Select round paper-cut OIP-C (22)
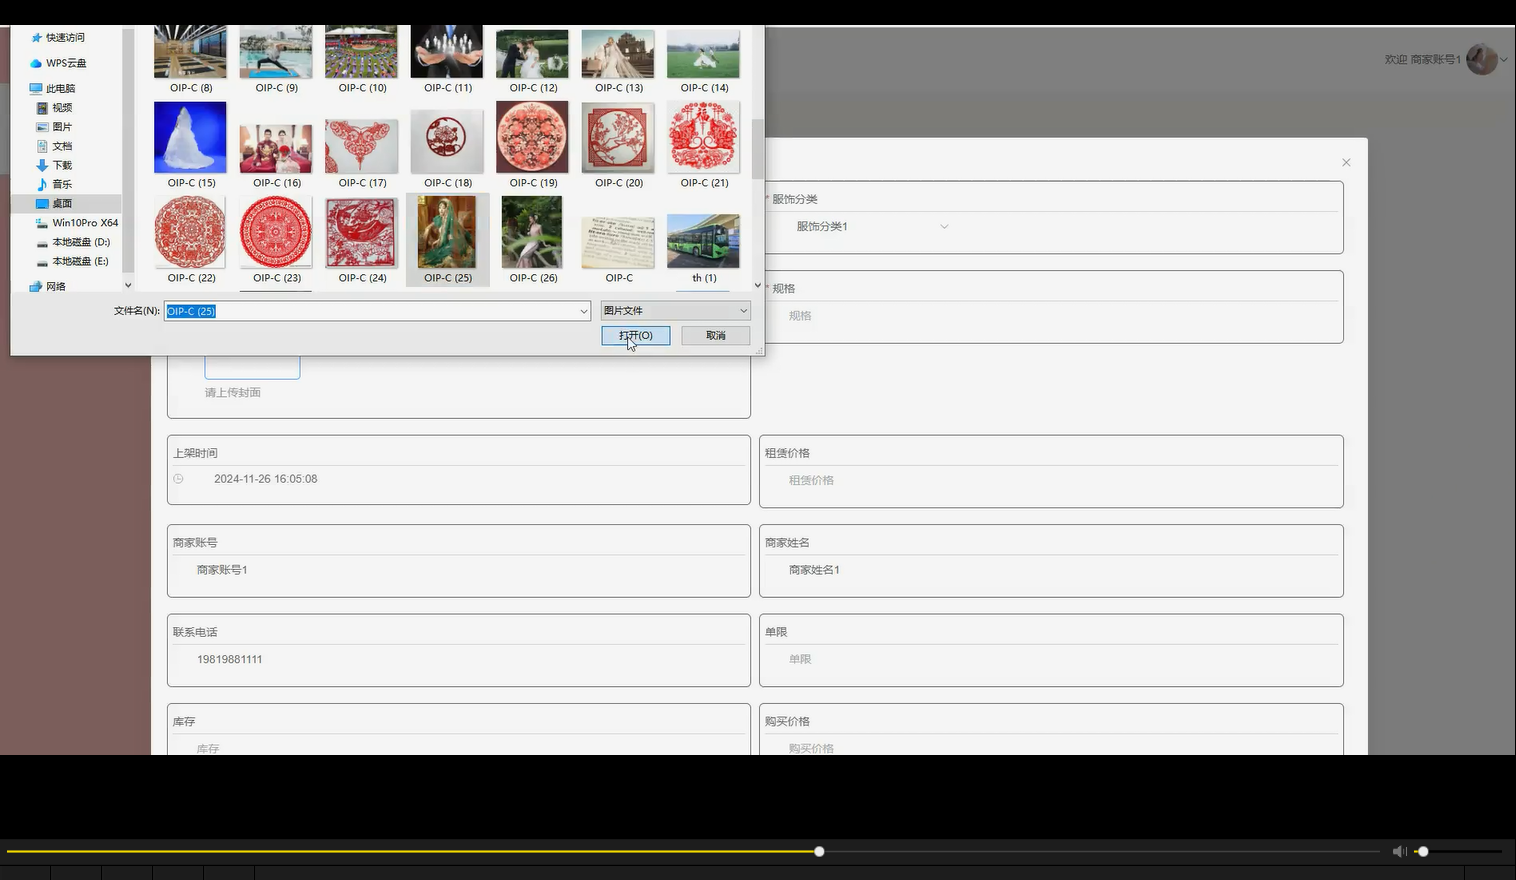The height and width of the screenshot is (880, 1516). pyautogui.click(x=190, y=240)
